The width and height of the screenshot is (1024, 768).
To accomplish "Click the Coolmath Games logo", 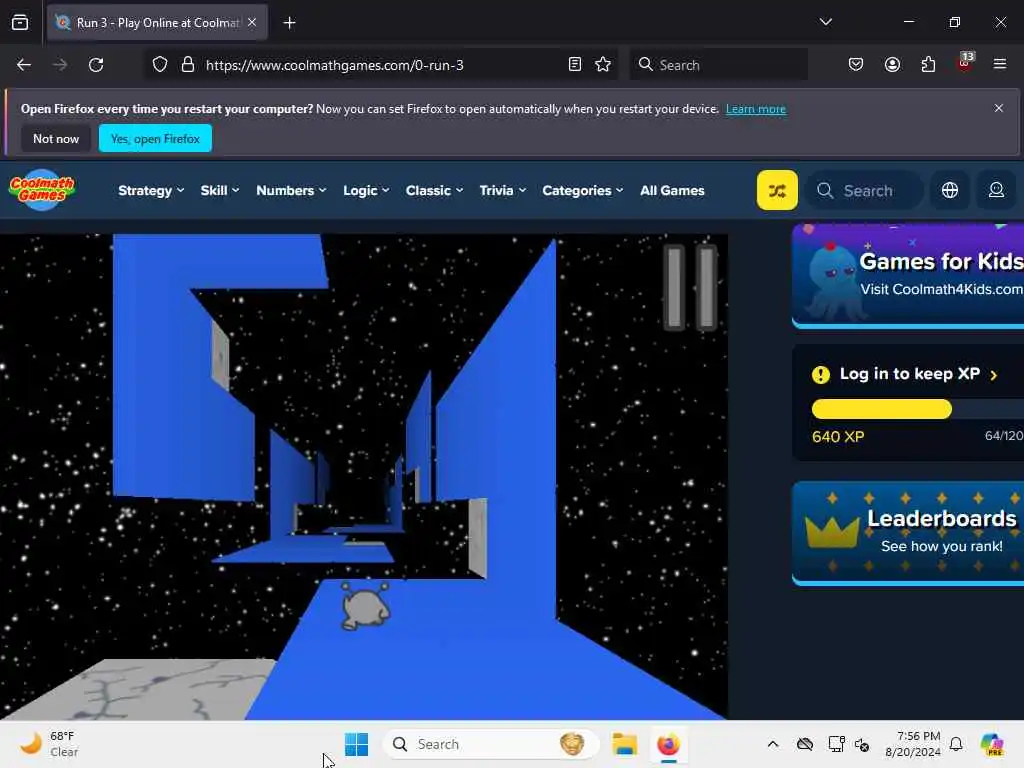I will pyautogui.click(x=42, y=190).
